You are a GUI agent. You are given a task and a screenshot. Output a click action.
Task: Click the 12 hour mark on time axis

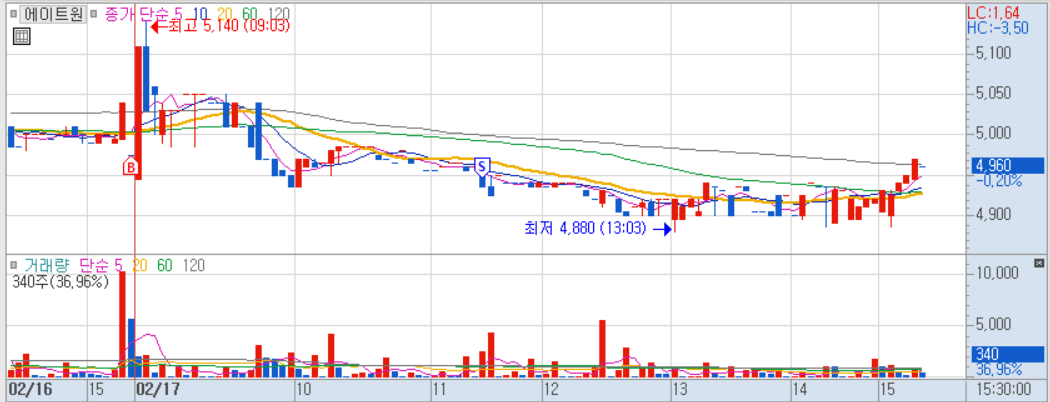pyautogui.click(x=550, y=389)
